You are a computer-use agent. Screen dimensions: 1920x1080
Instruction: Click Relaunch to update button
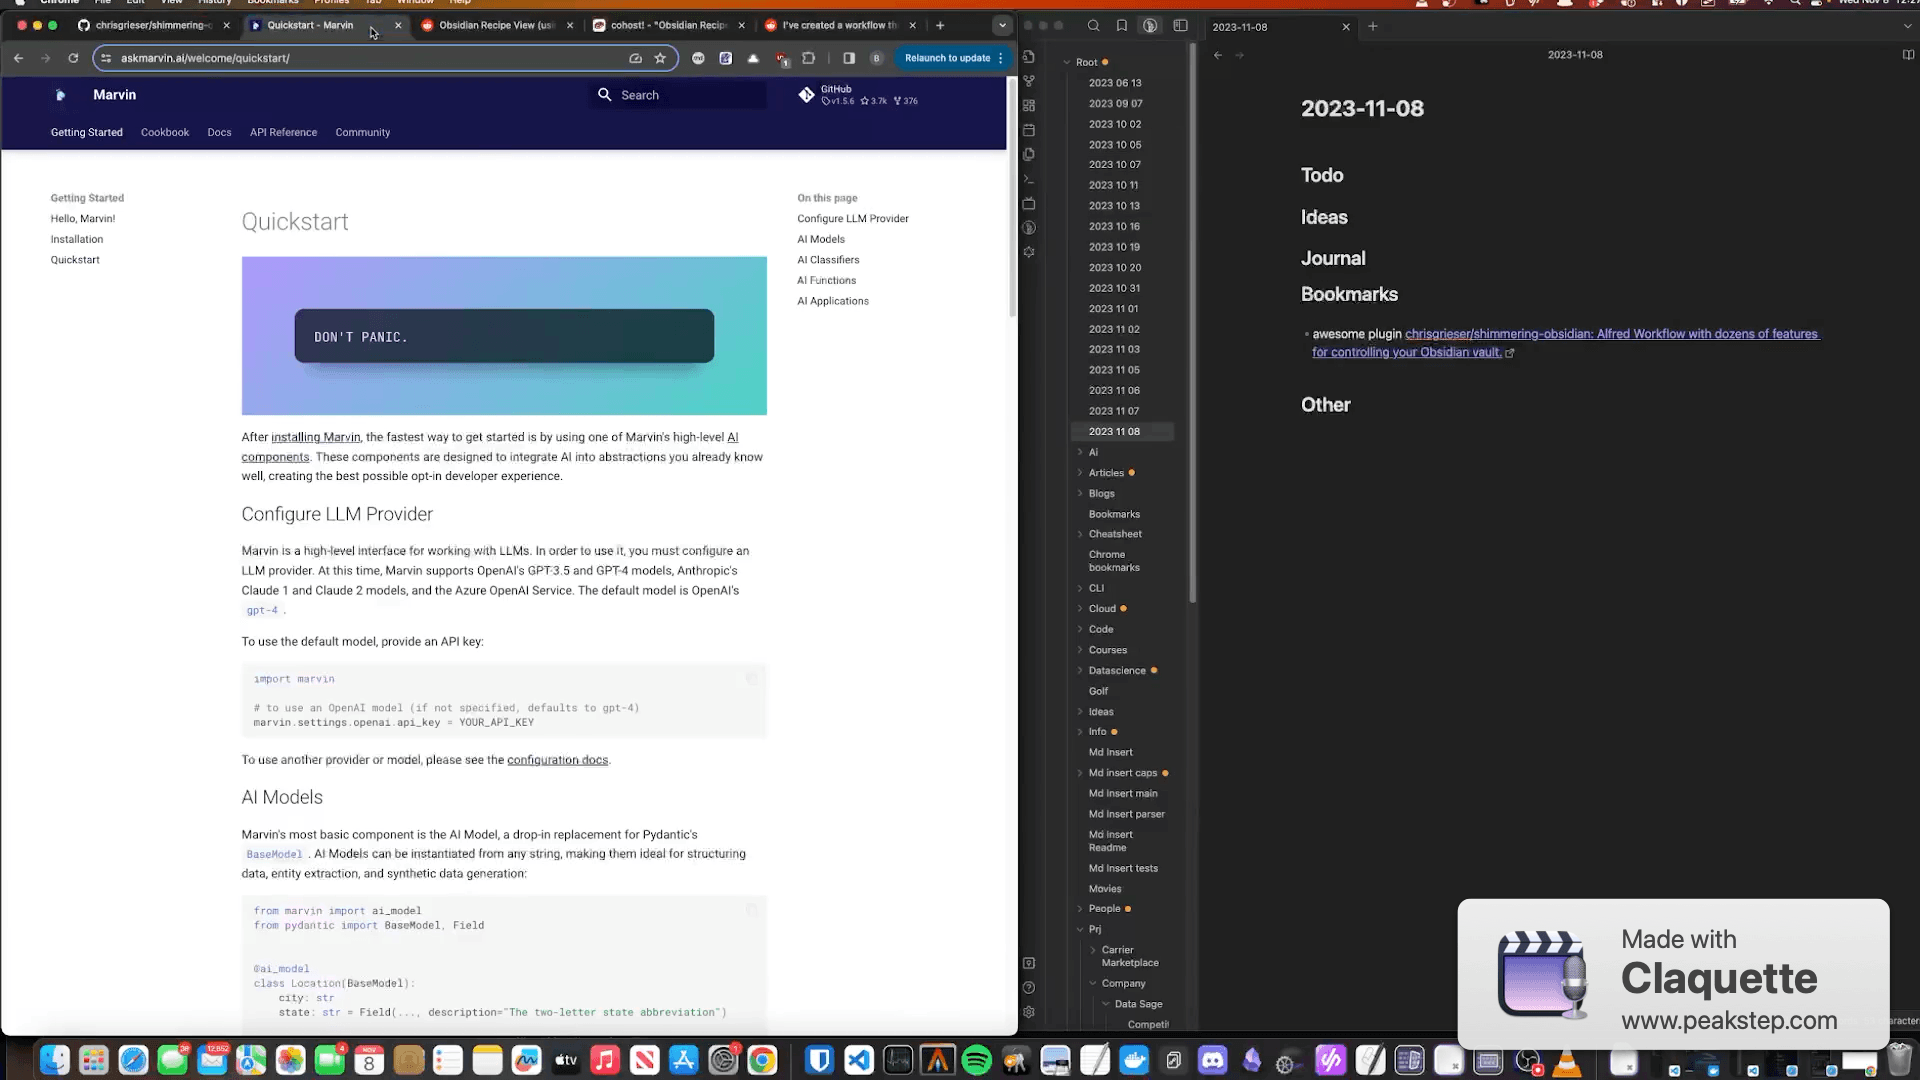pyautogui.click(x=947, y=58)
